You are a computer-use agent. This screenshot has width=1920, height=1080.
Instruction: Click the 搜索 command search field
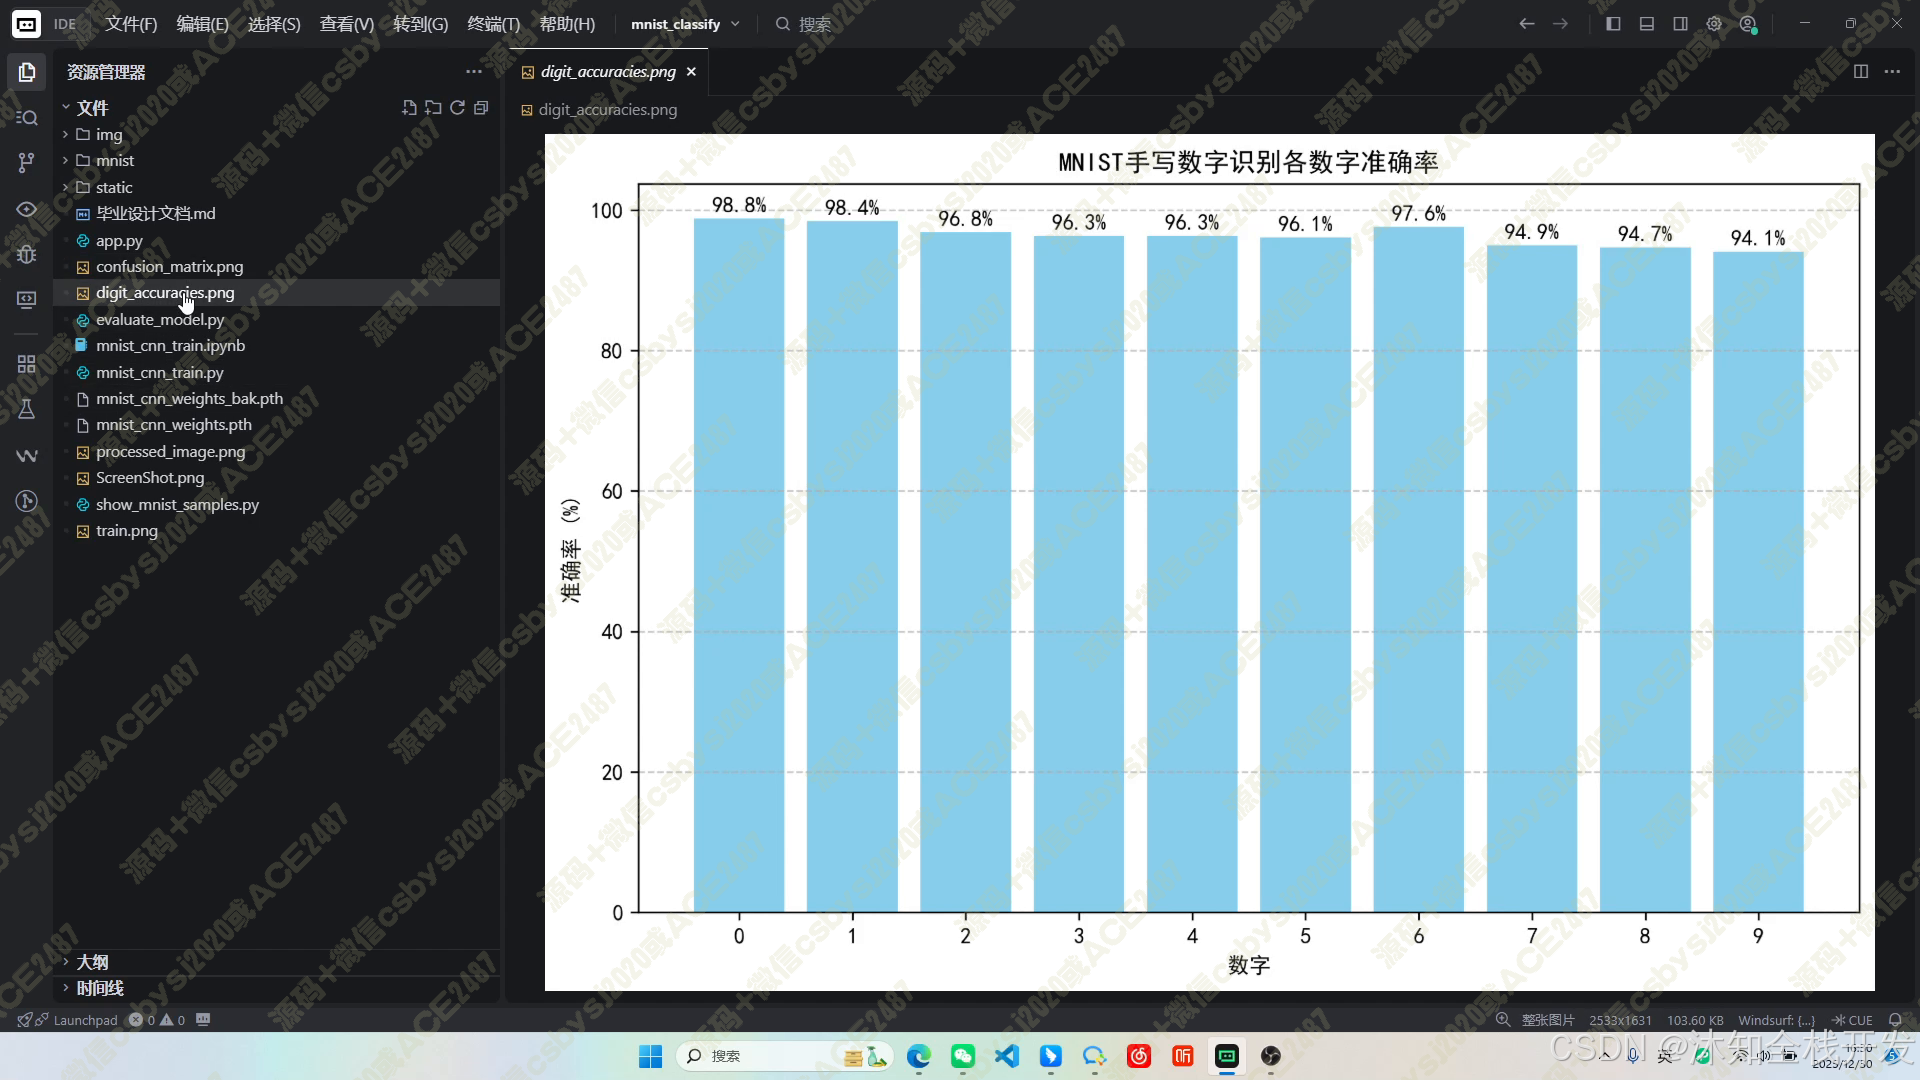point(815,24)
